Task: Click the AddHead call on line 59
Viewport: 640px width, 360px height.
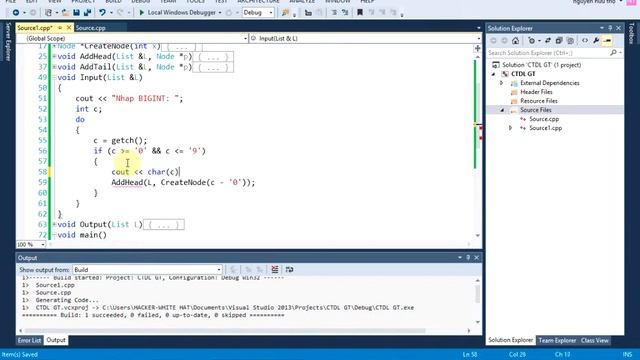Action: tap(127, 182)
